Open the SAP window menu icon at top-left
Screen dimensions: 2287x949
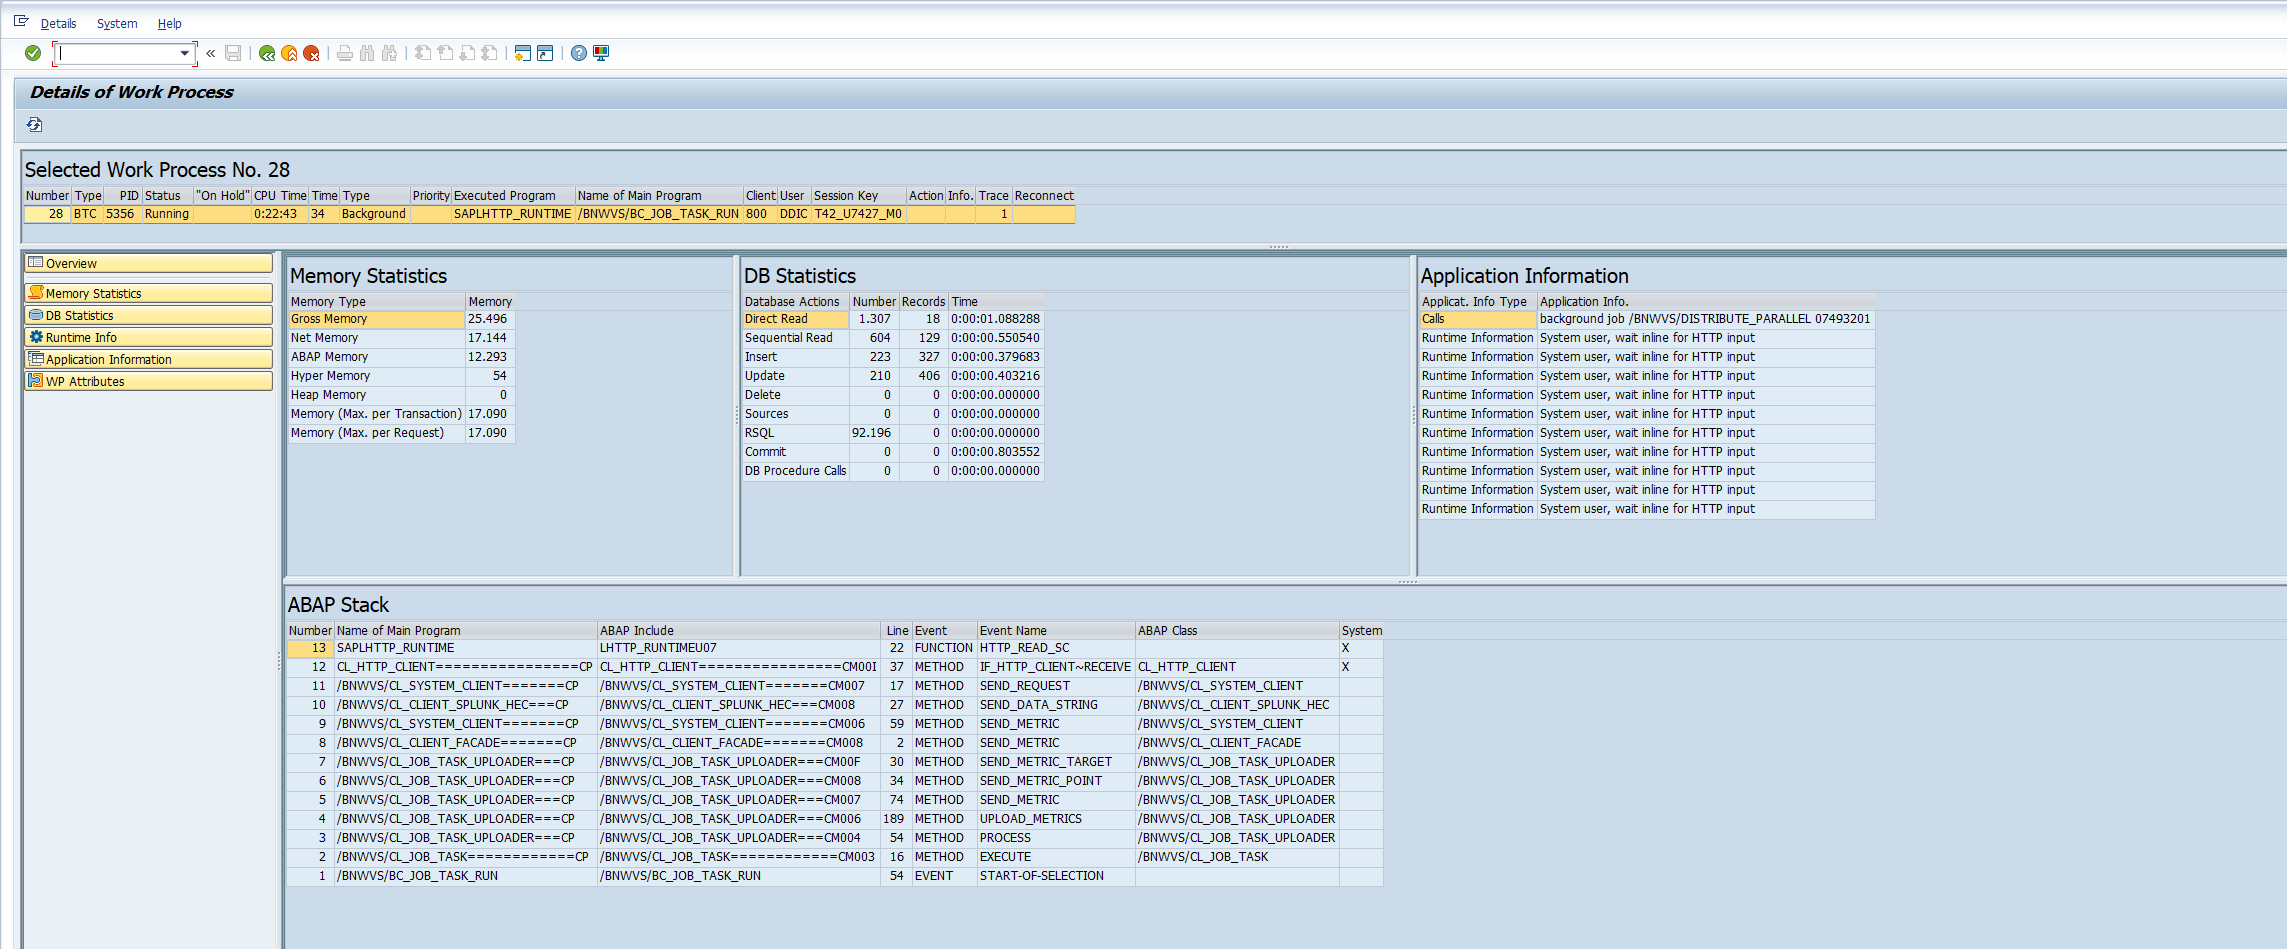pos(21,22)
